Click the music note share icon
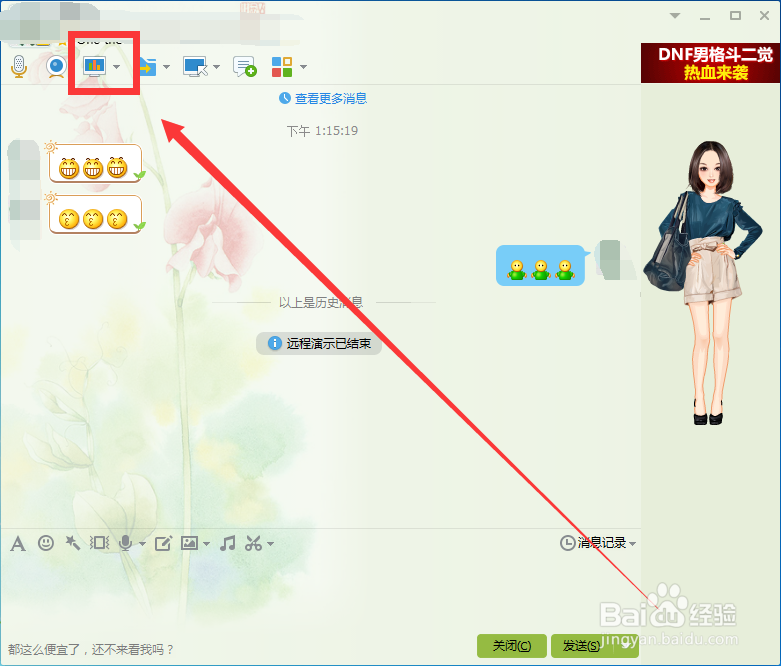The width and height of the screenshot is (781, 666). [x=228, y=543]
